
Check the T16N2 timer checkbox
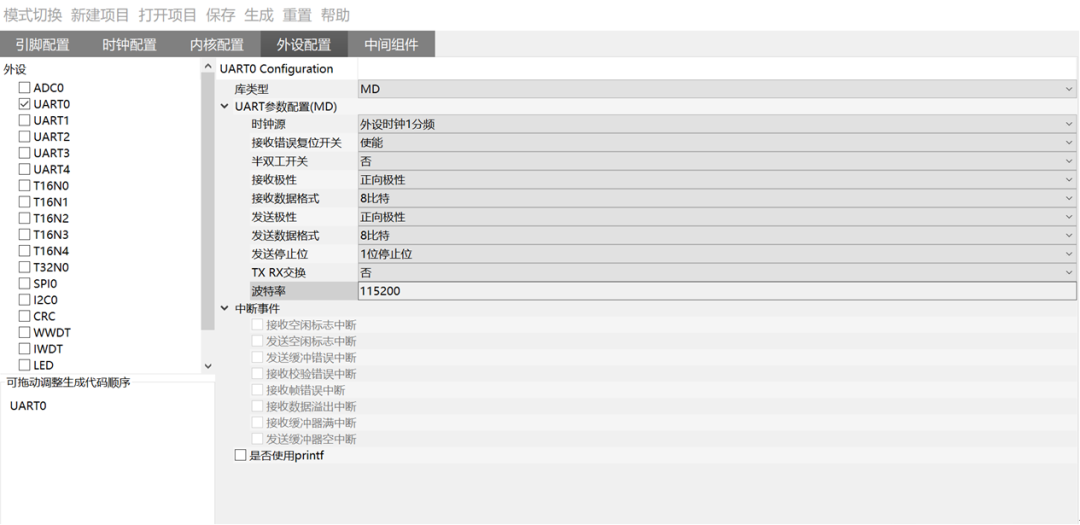24,218
